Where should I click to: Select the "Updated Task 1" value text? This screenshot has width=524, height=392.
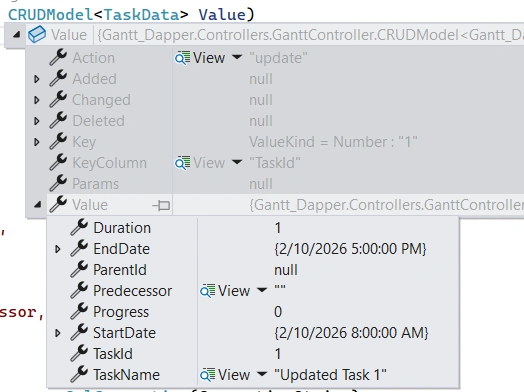pyautogui.click(x=330, y=375)
